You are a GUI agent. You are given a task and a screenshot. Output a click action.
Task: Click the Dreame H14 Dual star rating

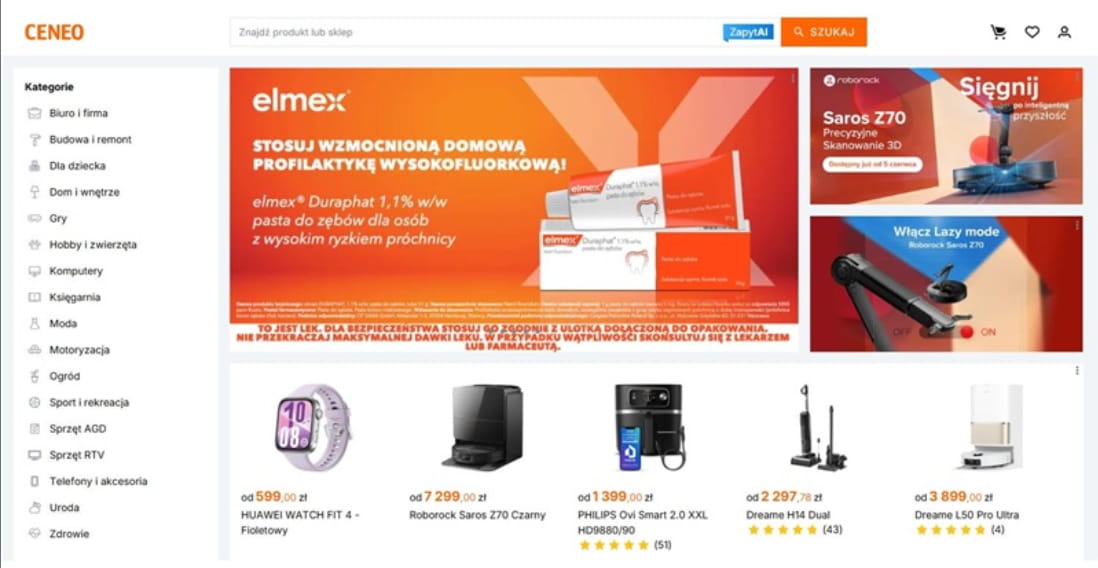[x=782, y=530]
